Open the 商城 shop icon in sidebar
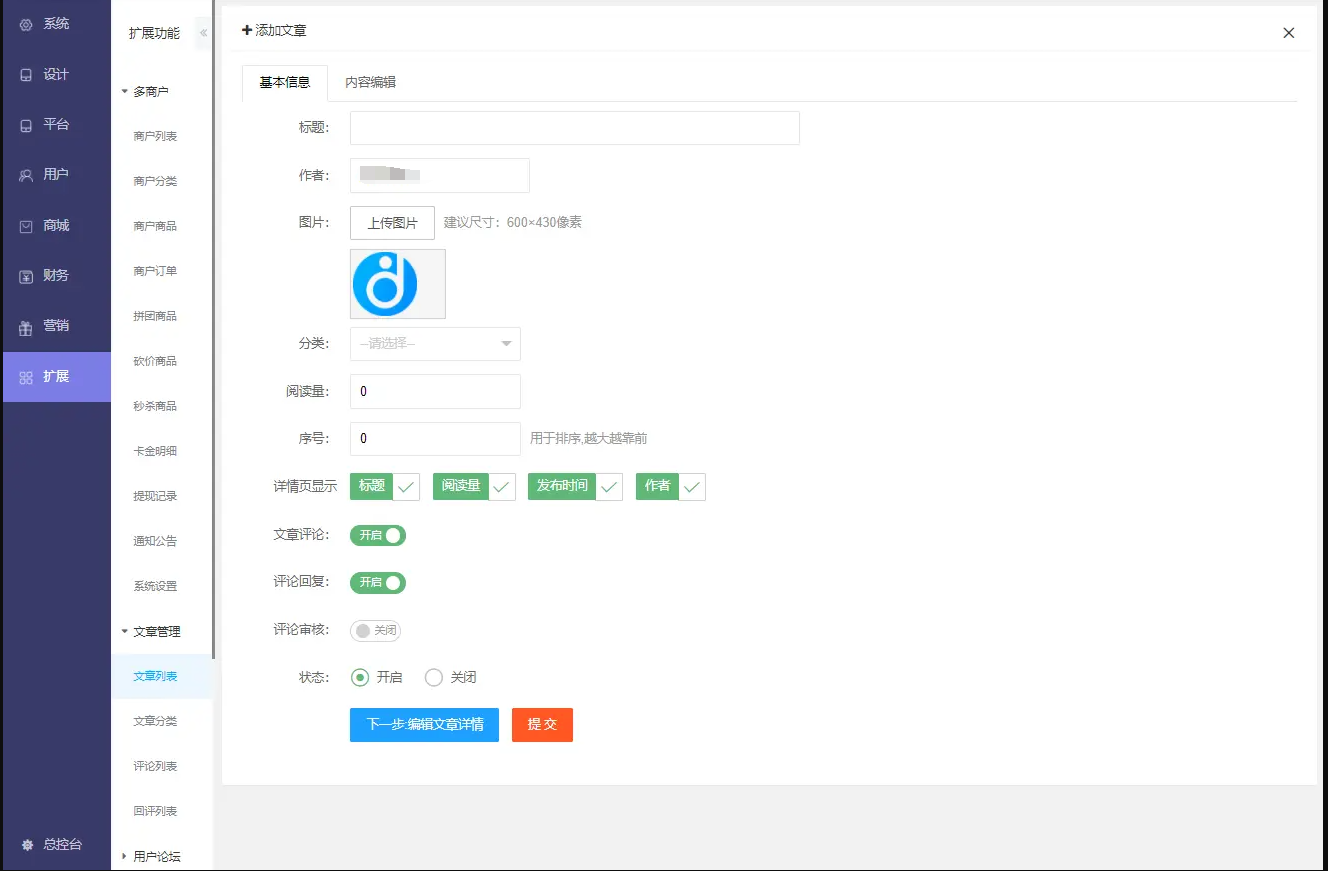Screen dimensions: 1328x871 pos(26,226)
